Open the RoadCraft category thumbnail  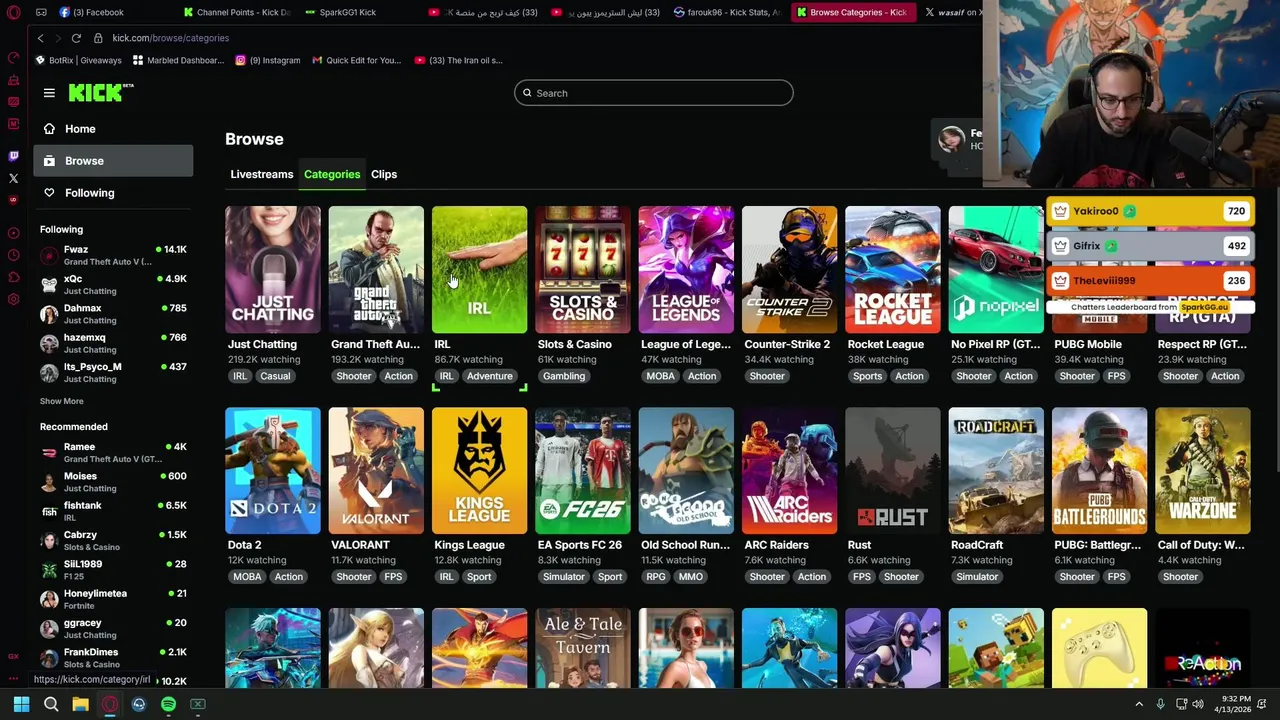click(996, 471)
